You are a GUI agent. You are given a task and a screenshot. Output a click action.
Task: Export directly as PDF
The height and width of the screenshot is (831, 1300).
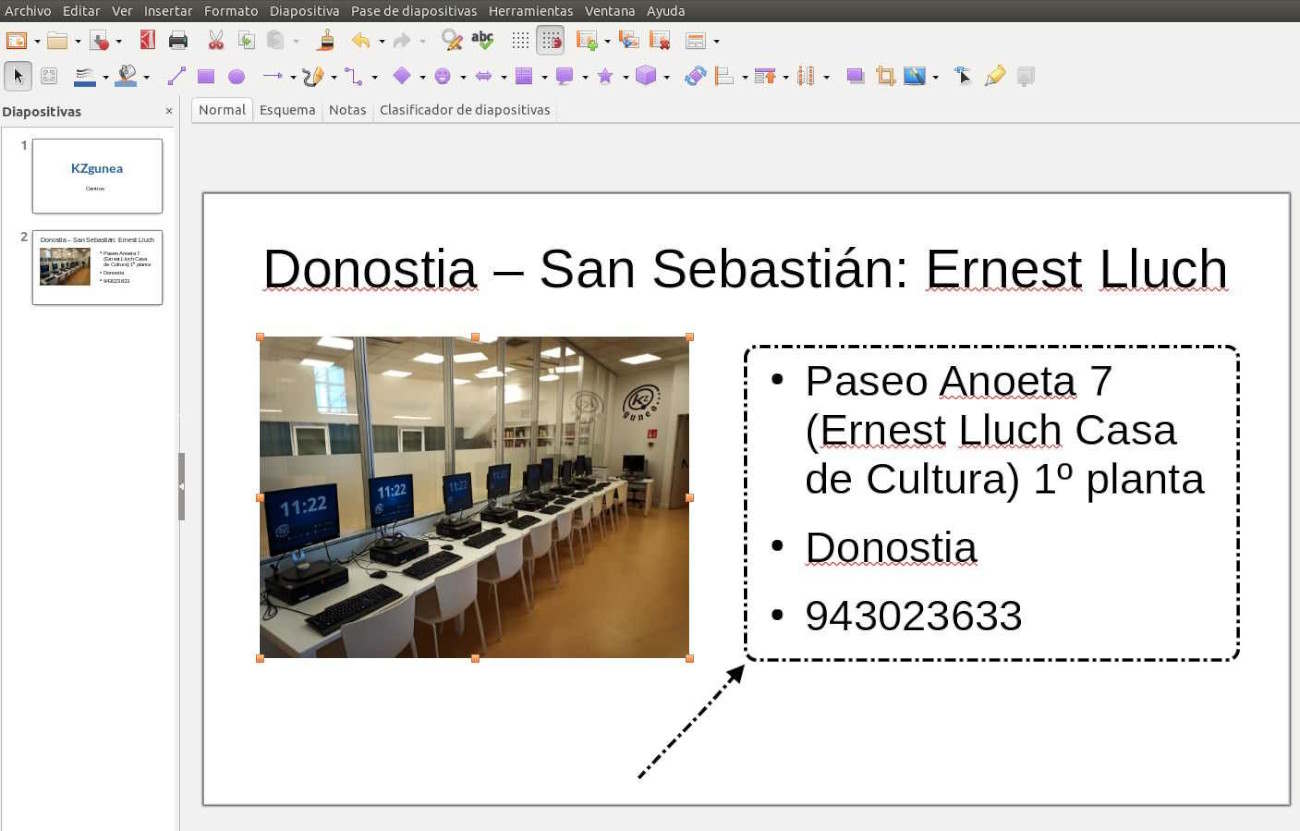coord(148,40)
